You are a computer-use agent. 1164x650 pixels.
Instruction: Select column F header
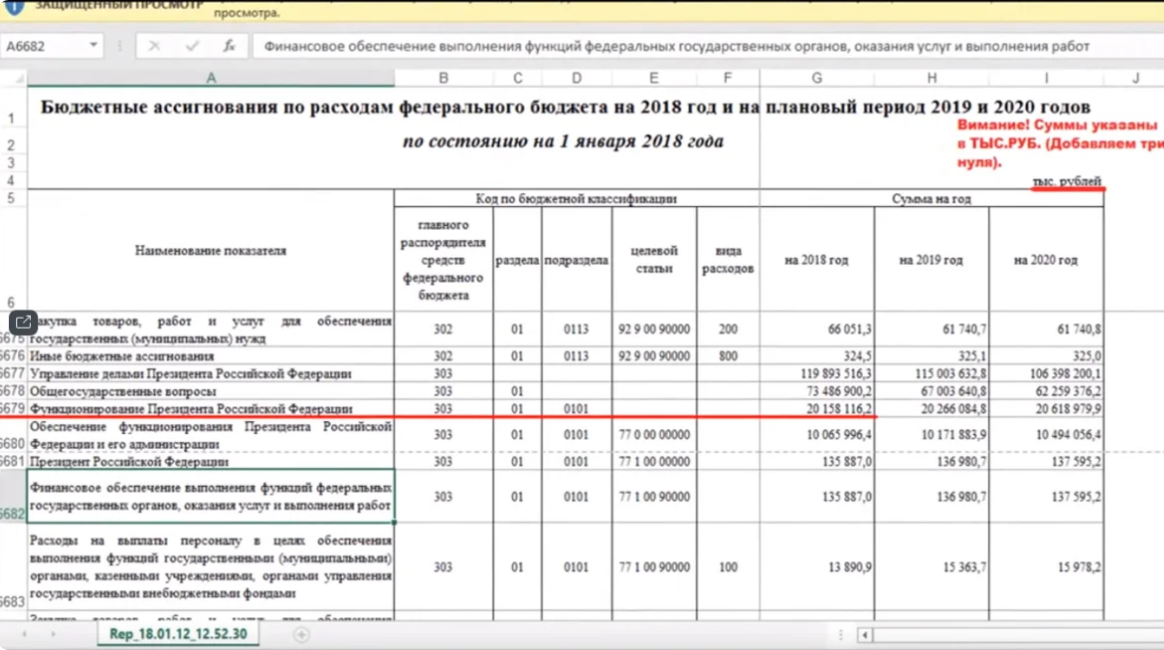coord(728,78)
